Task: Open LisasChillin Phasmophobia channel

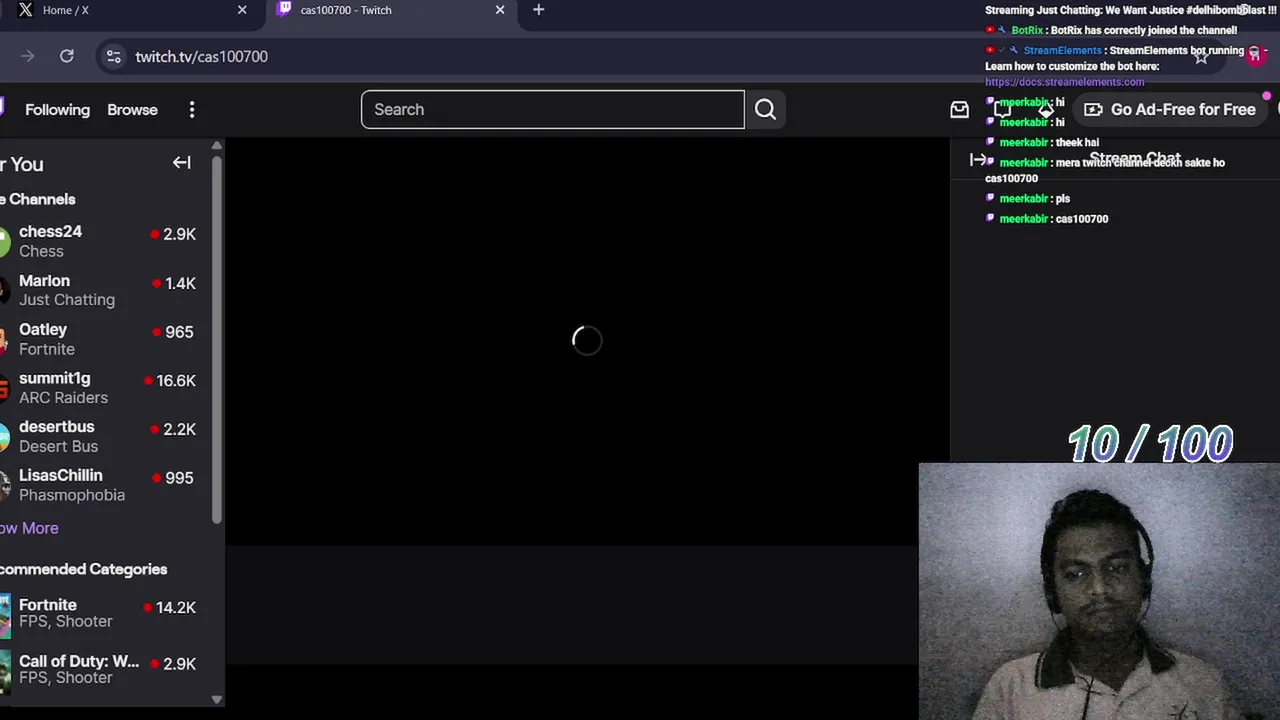Action: click(x=107, y=485)
